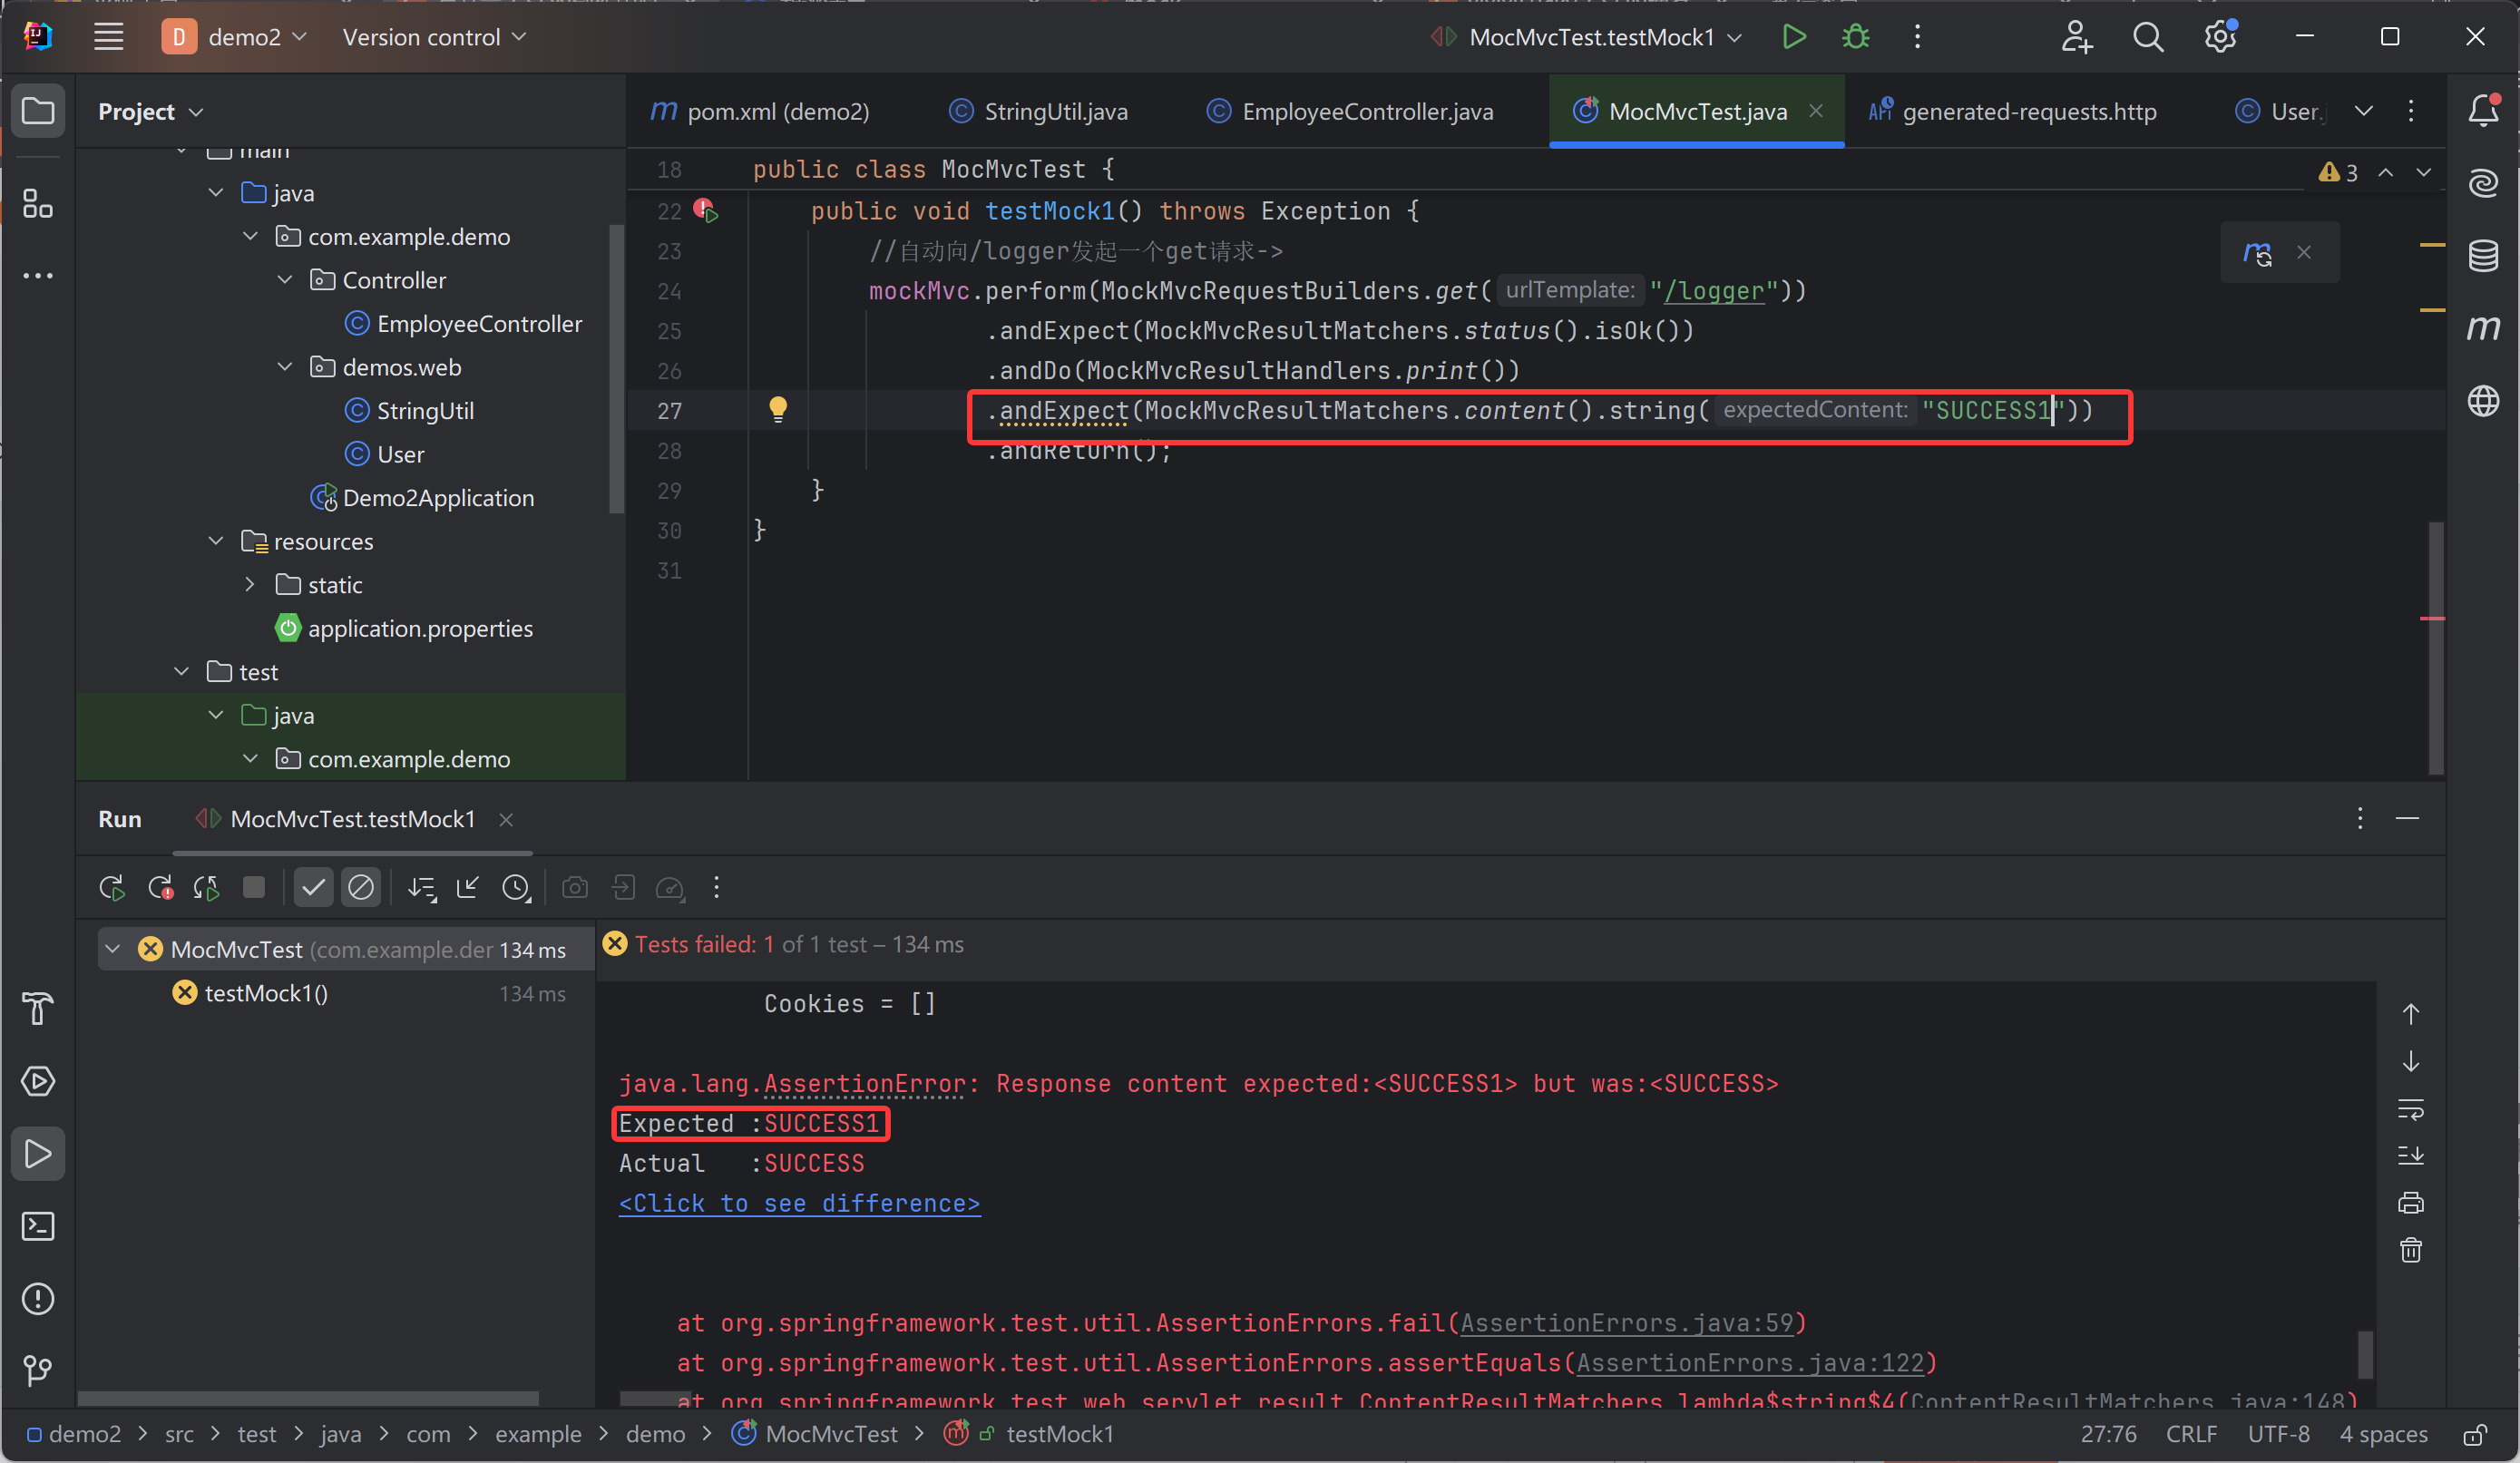The width and height of the screenshot is (2520, 1463).
Task: Click the yellow intention lightbulb on line 27
Action: point(778,408)
